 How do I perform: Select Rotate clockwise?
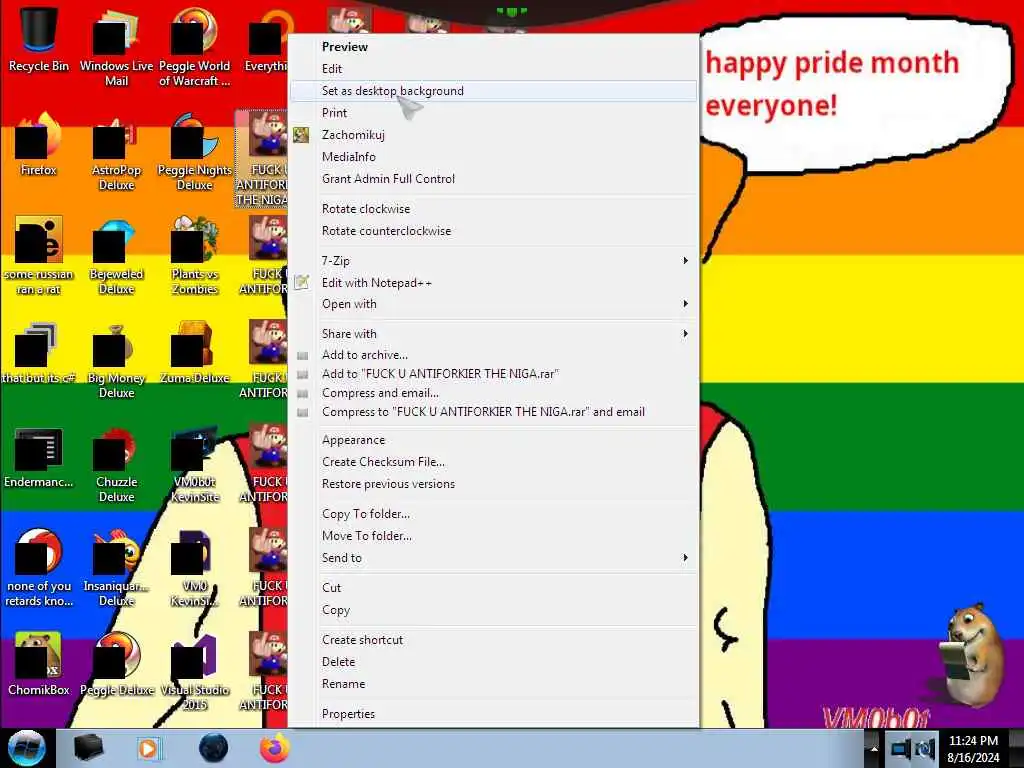[493, 209]
